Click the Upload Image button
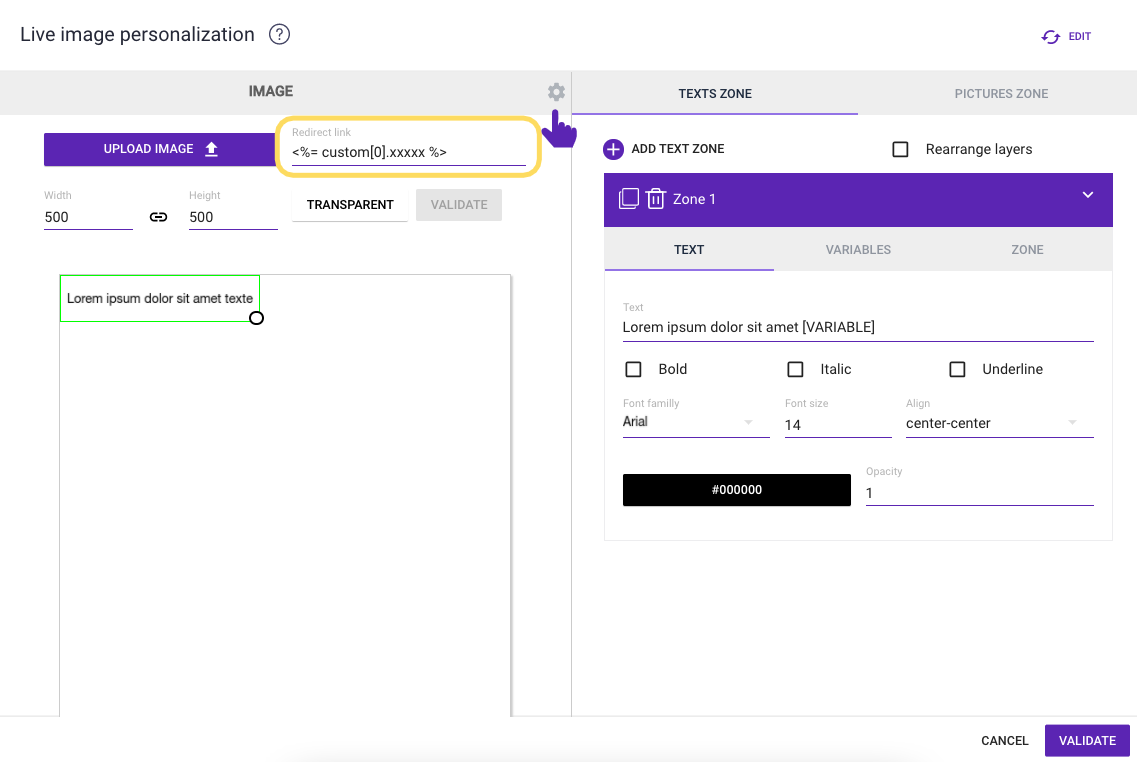The image size is (1137, 762). click(x=160, y=149)
